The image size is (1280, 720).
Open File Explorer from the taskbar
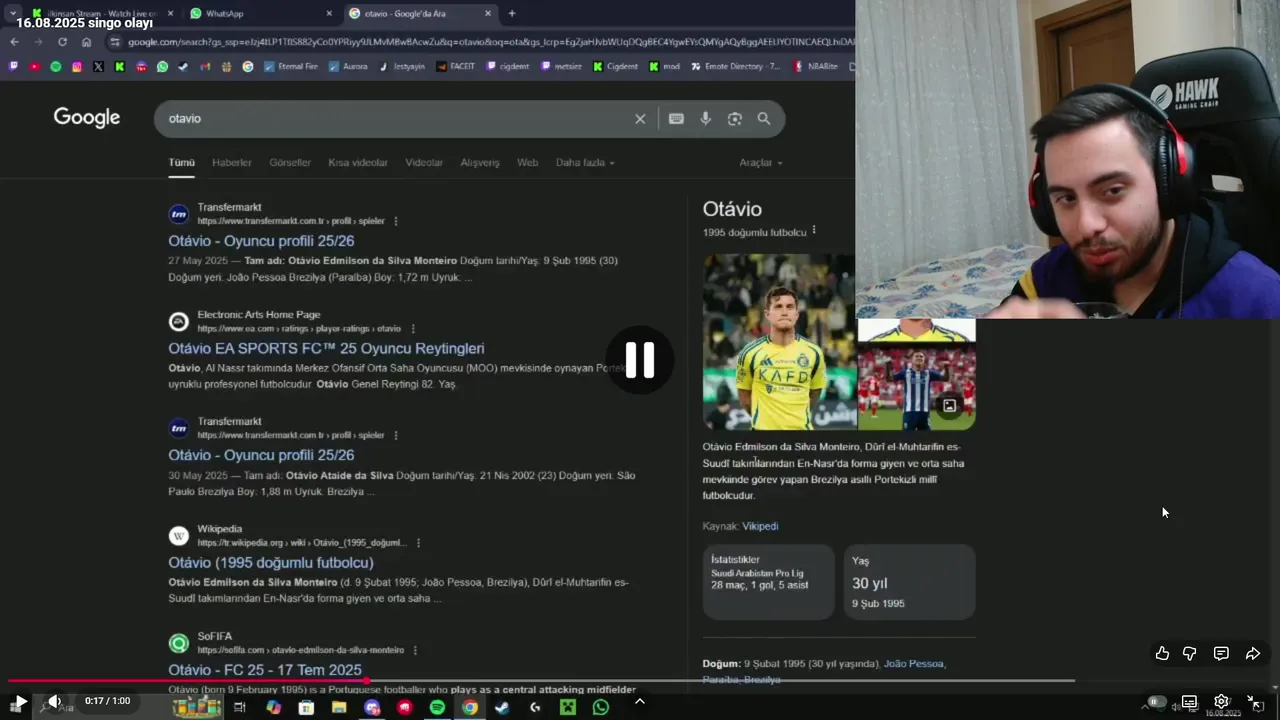pyautogui.click(x=339, y=707)
